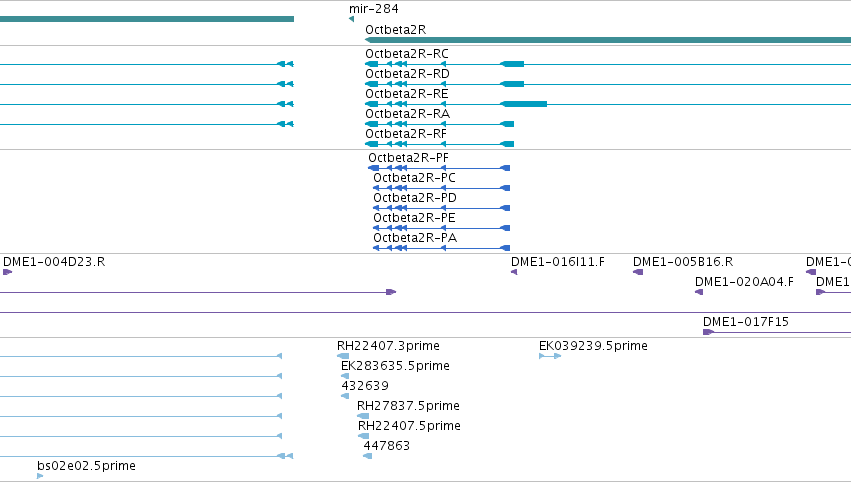Click the RH22407.3prime EST glyph
This screenshot has height=482, width=851.
pos(343,356)
